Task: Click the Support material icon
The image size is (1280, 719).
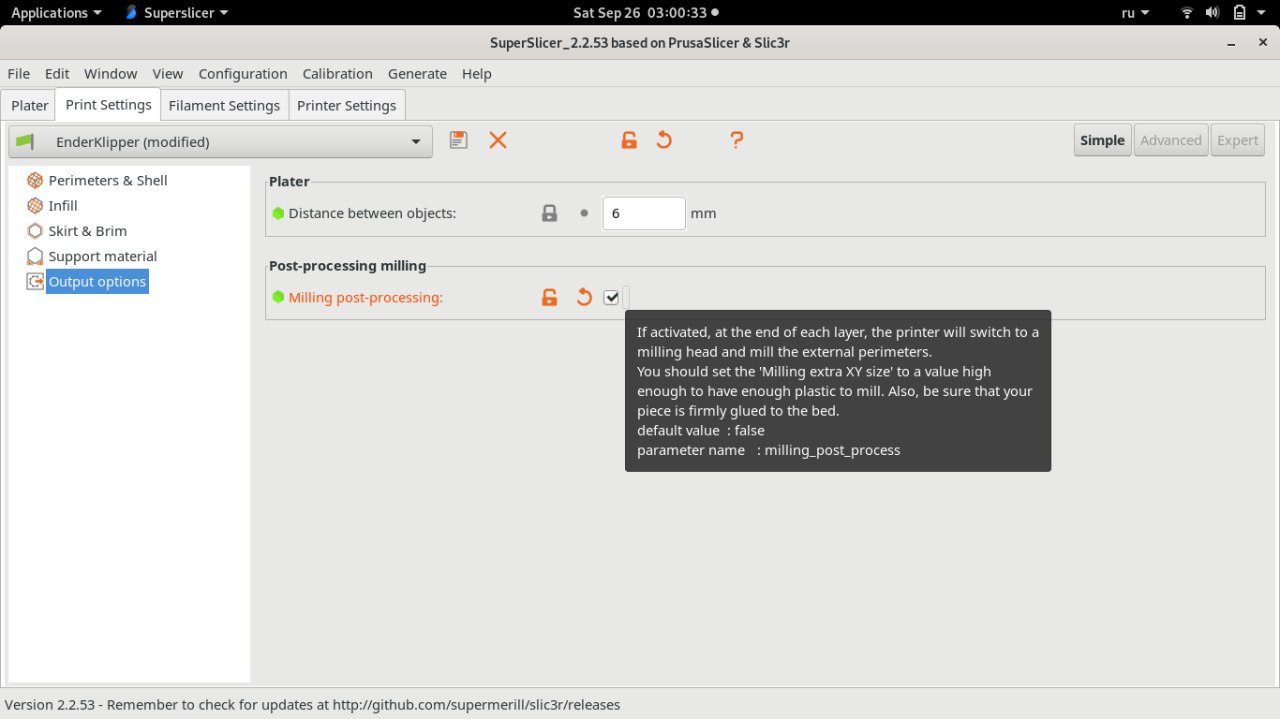Action: pyautogui.click(x=35, y=256)
